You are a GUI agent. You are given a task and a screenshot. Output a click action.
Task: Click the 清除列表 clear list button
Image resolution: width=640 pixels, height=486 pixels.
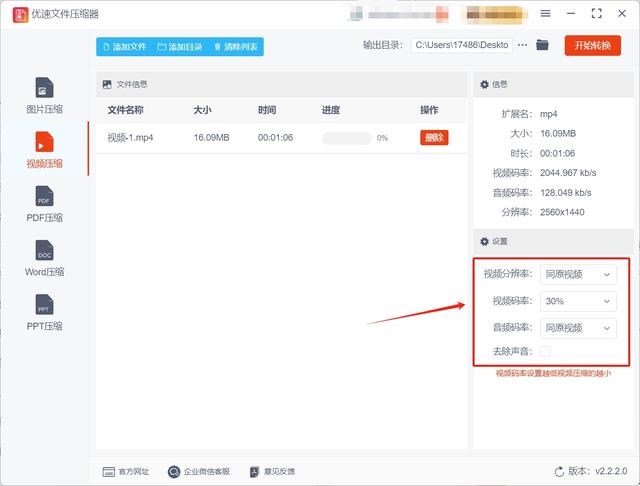tap(236, 47)
